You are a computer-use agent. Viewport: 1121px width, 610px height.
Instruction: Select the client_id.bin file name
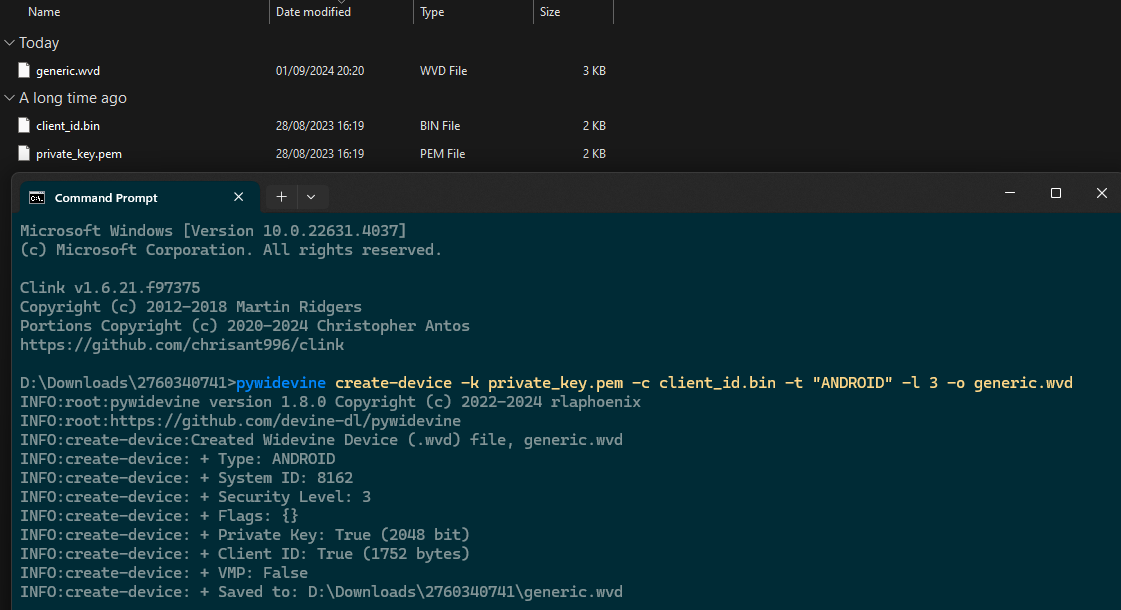pos(68,126)
